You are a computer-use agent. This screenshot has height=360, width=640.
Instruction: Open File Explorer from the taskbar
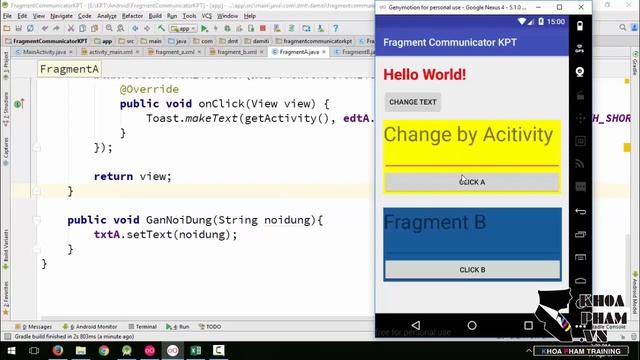(x=80, y=351)
